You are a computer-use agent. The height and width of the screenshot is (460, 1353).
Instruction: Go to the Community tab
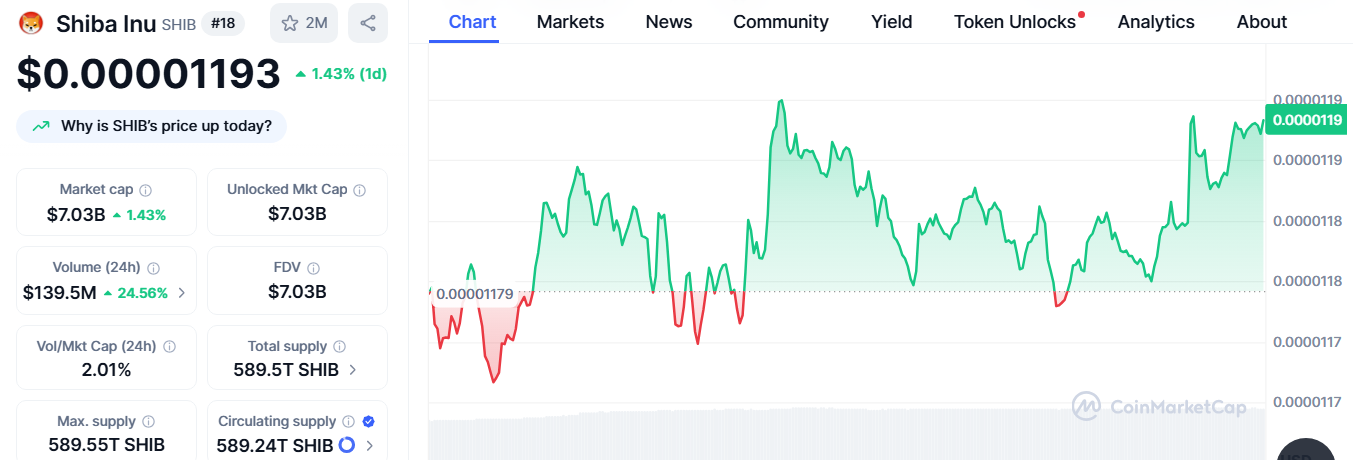click(x=781, y=22)
